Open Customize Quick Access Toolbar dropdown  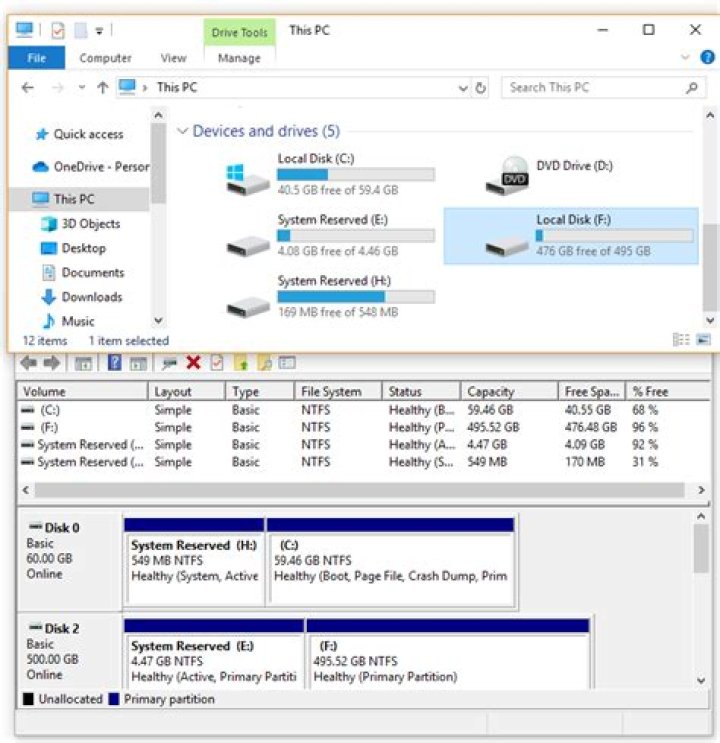(x=99, y=31)
